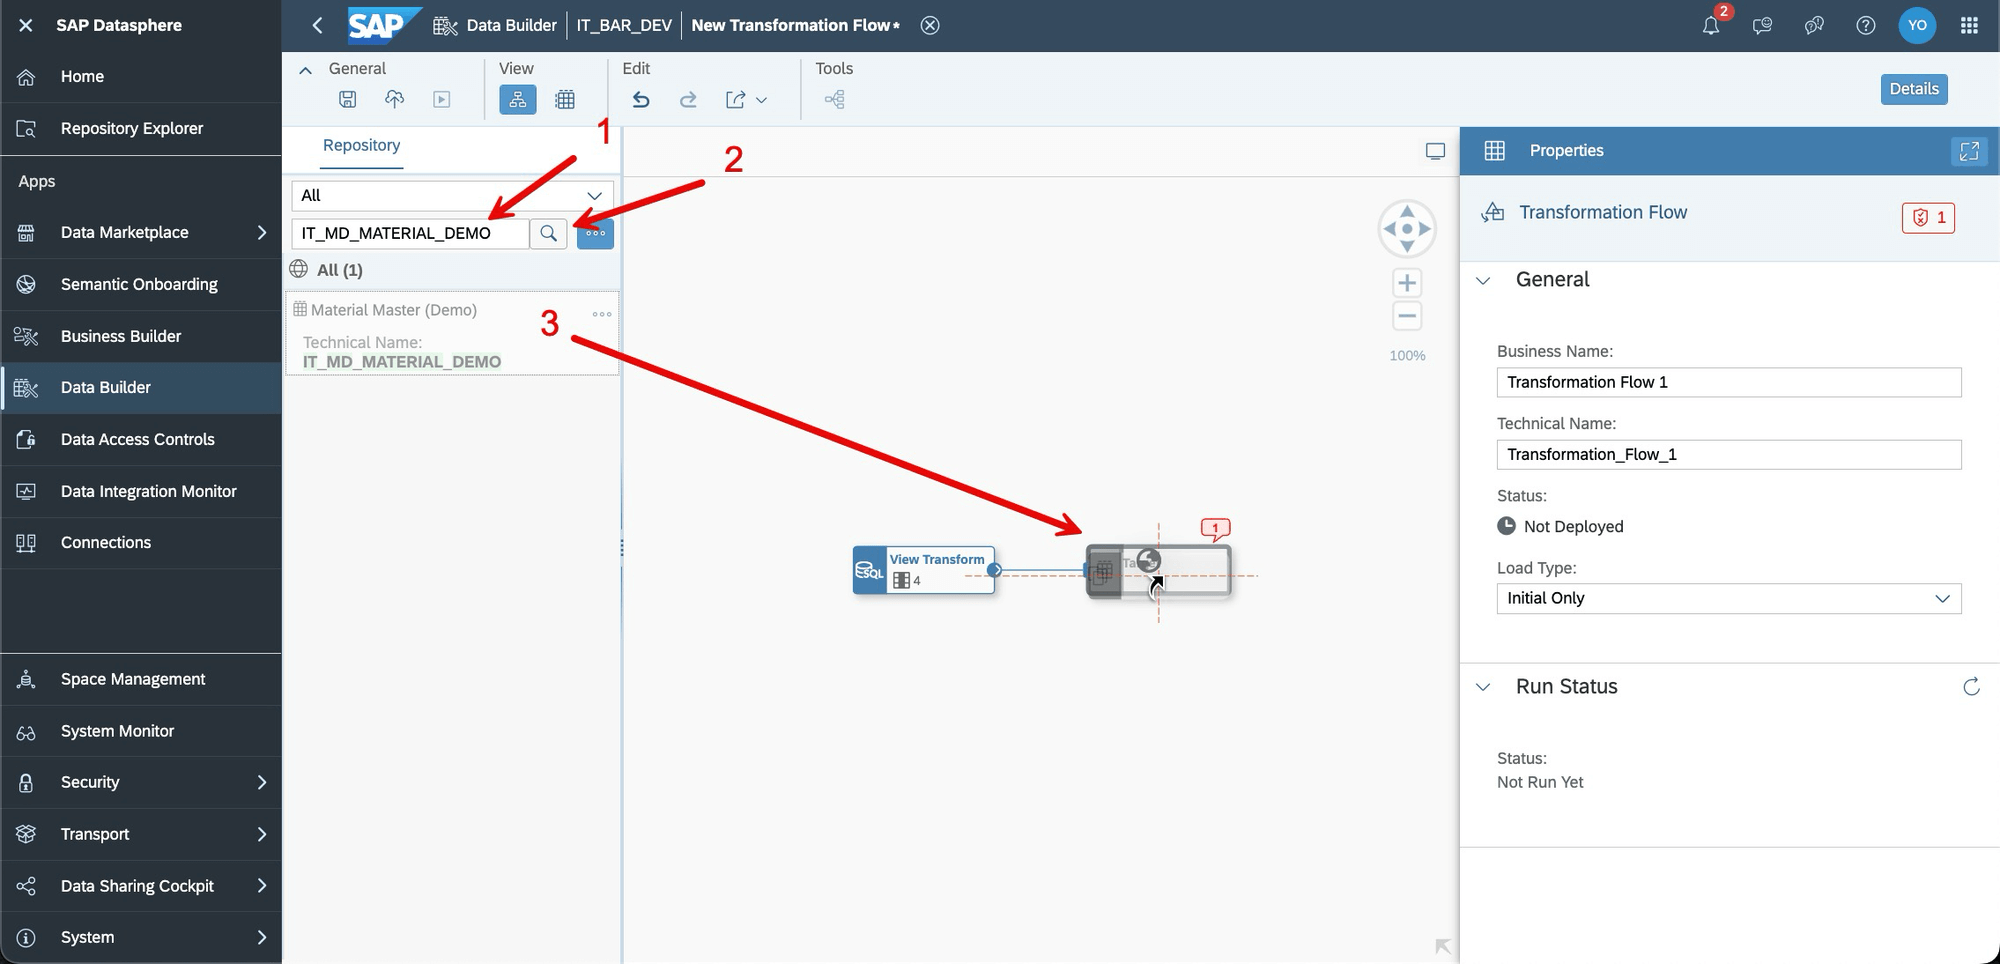Open Space Management
The image size is (2000, 964).
click(x=141, y=679)
